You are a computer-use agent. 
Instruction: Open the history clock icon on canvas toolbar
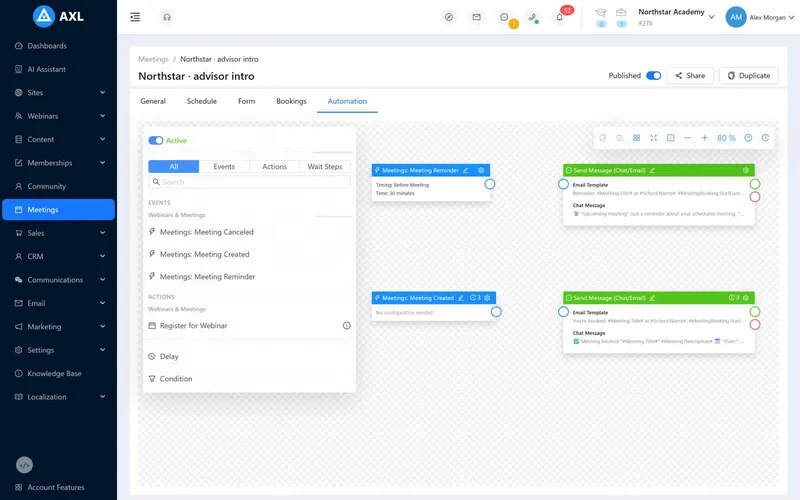pyautogui.click(x=765, y=138)
